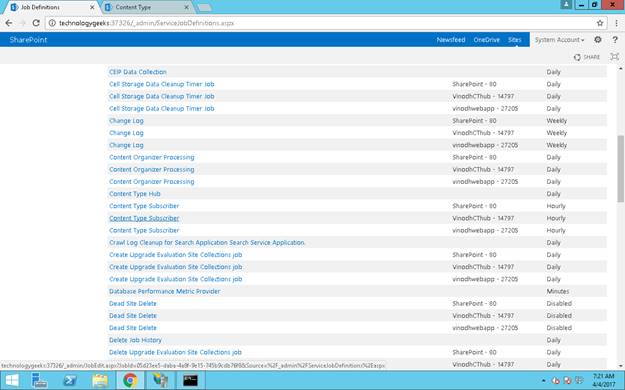
Task: Click 'Disabled' for Dead Site Delete vinodhwebapp
Action: click(x=559, y=328)
